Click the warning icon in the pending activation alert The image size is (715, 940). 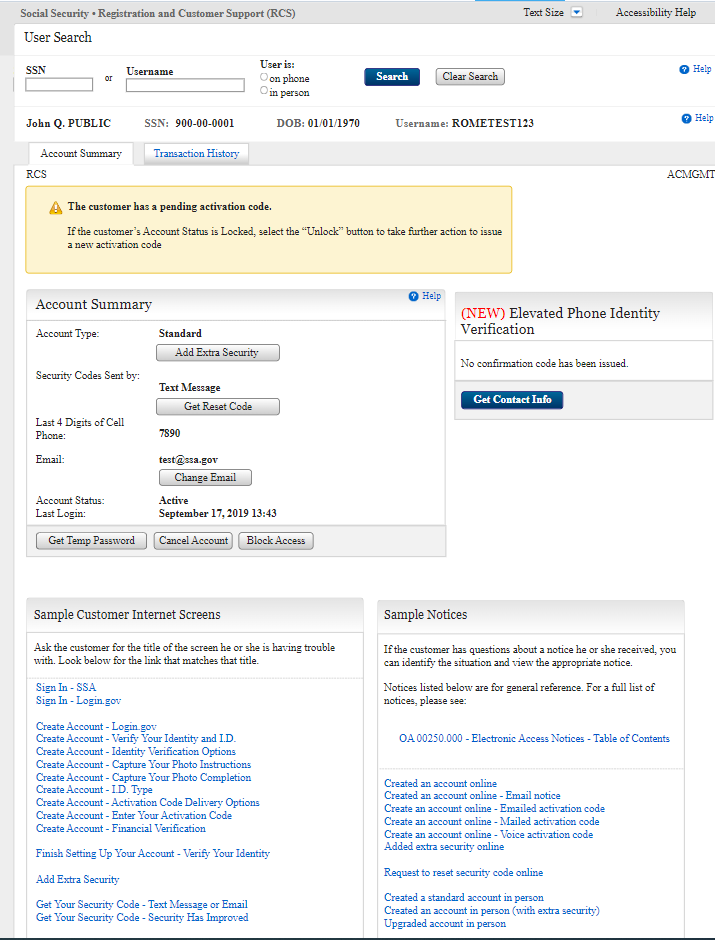tap(56, 208)
